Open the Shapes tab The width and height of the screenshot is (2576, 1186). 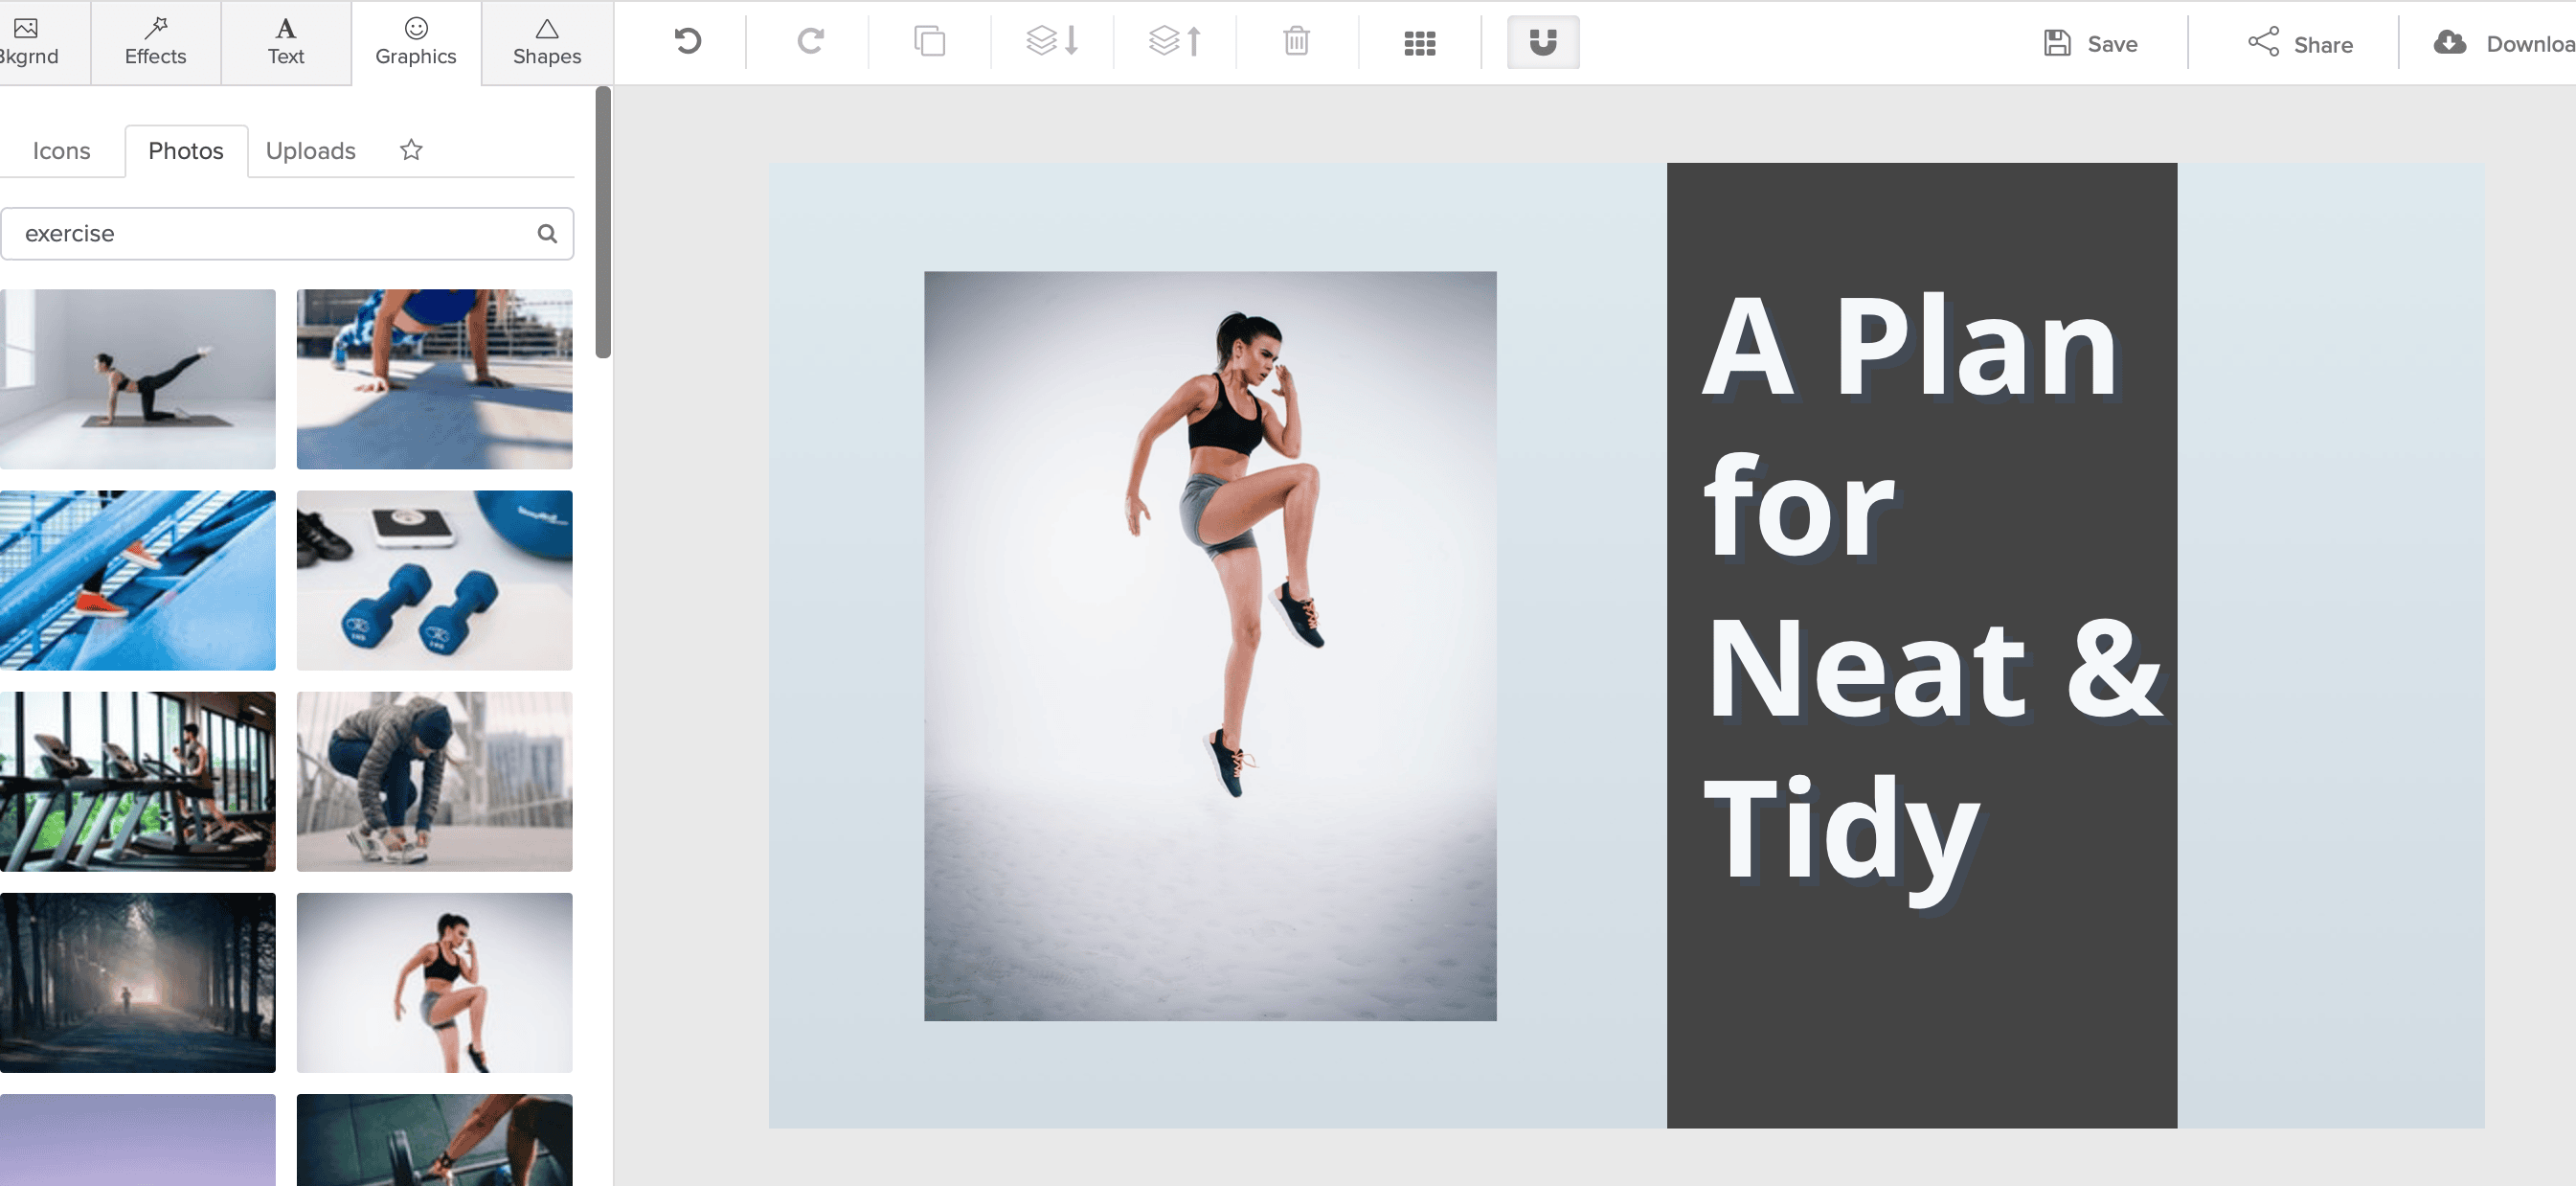tap(547, 42)
